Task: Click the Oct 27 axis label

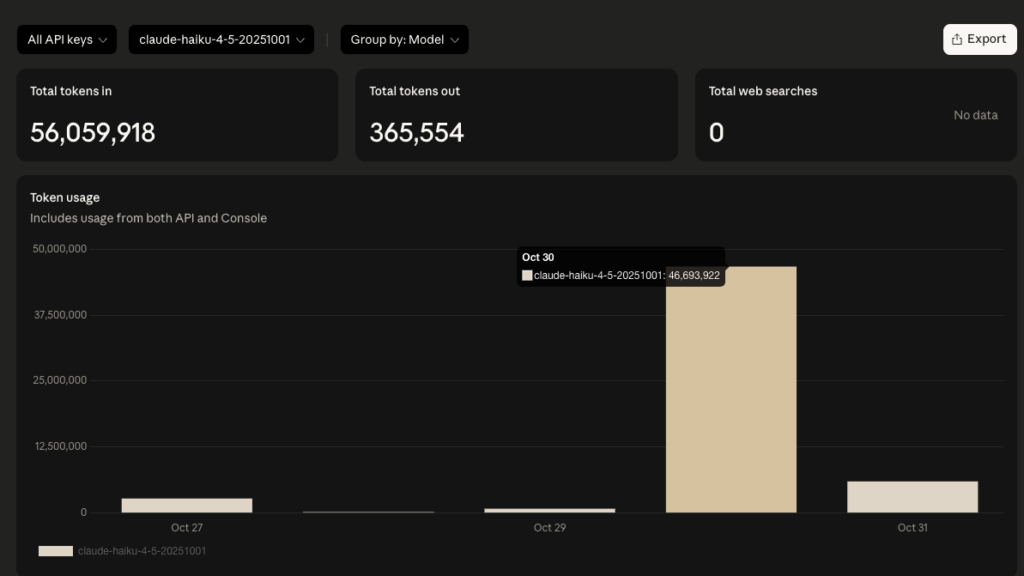Action: (187, 527)
